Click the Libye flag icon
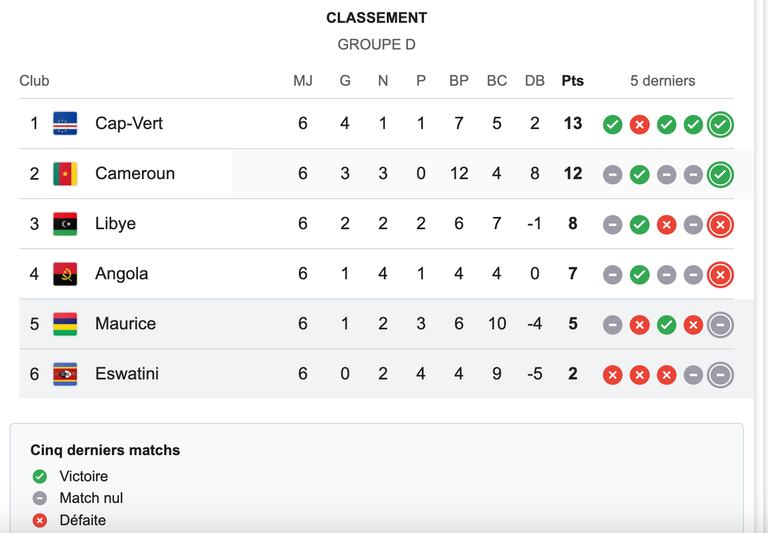The width and height of the screenshot is (768, 533). (65, 223)
